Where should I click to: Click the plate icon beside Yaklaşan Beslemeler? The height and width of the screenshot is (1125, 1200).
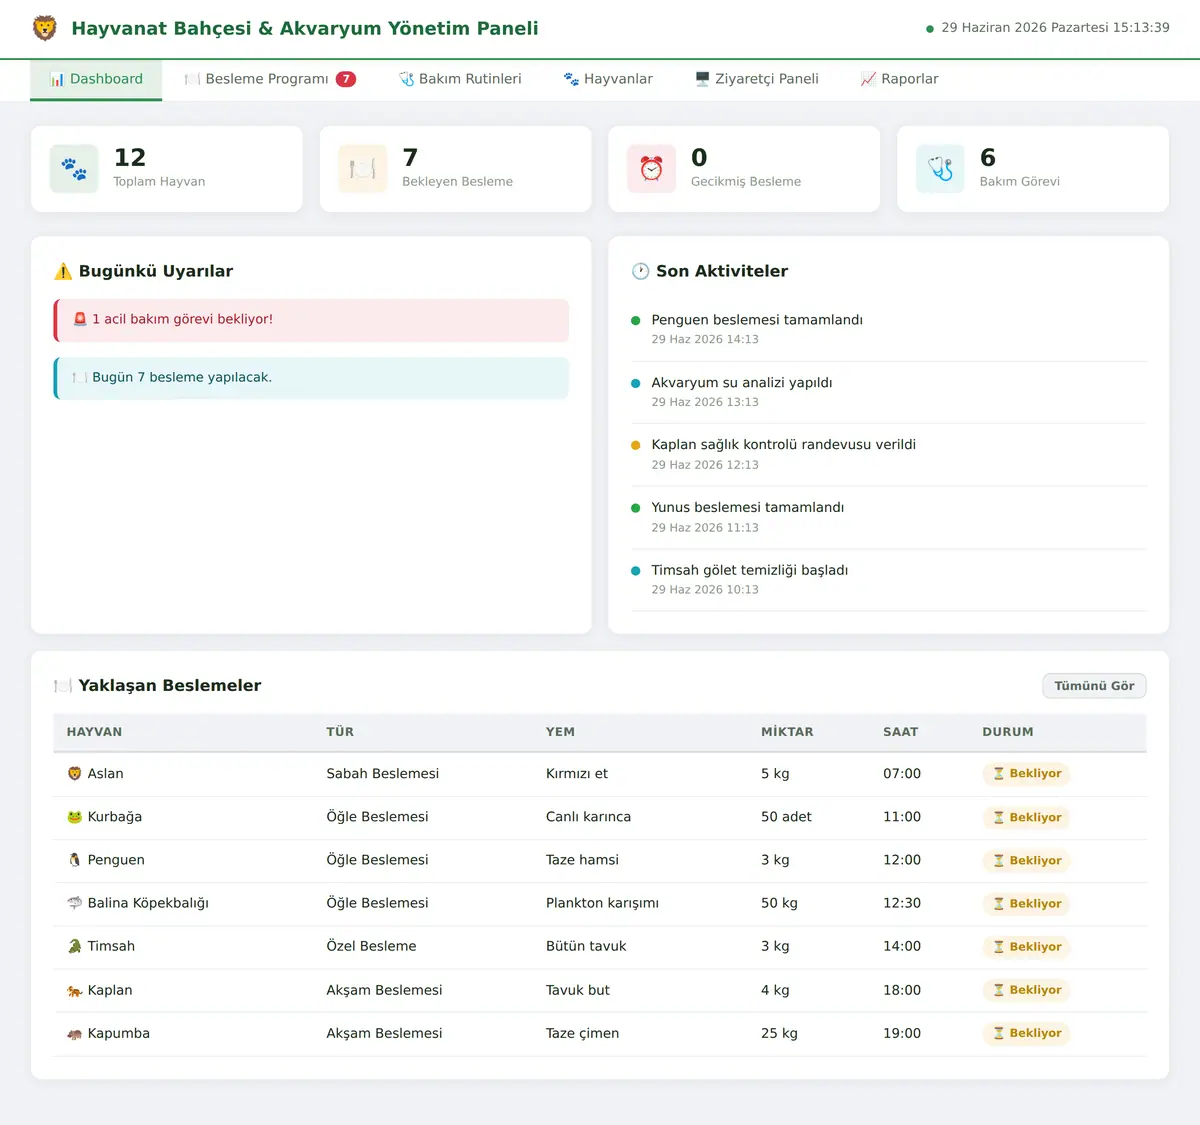click(x=63, y=686)
